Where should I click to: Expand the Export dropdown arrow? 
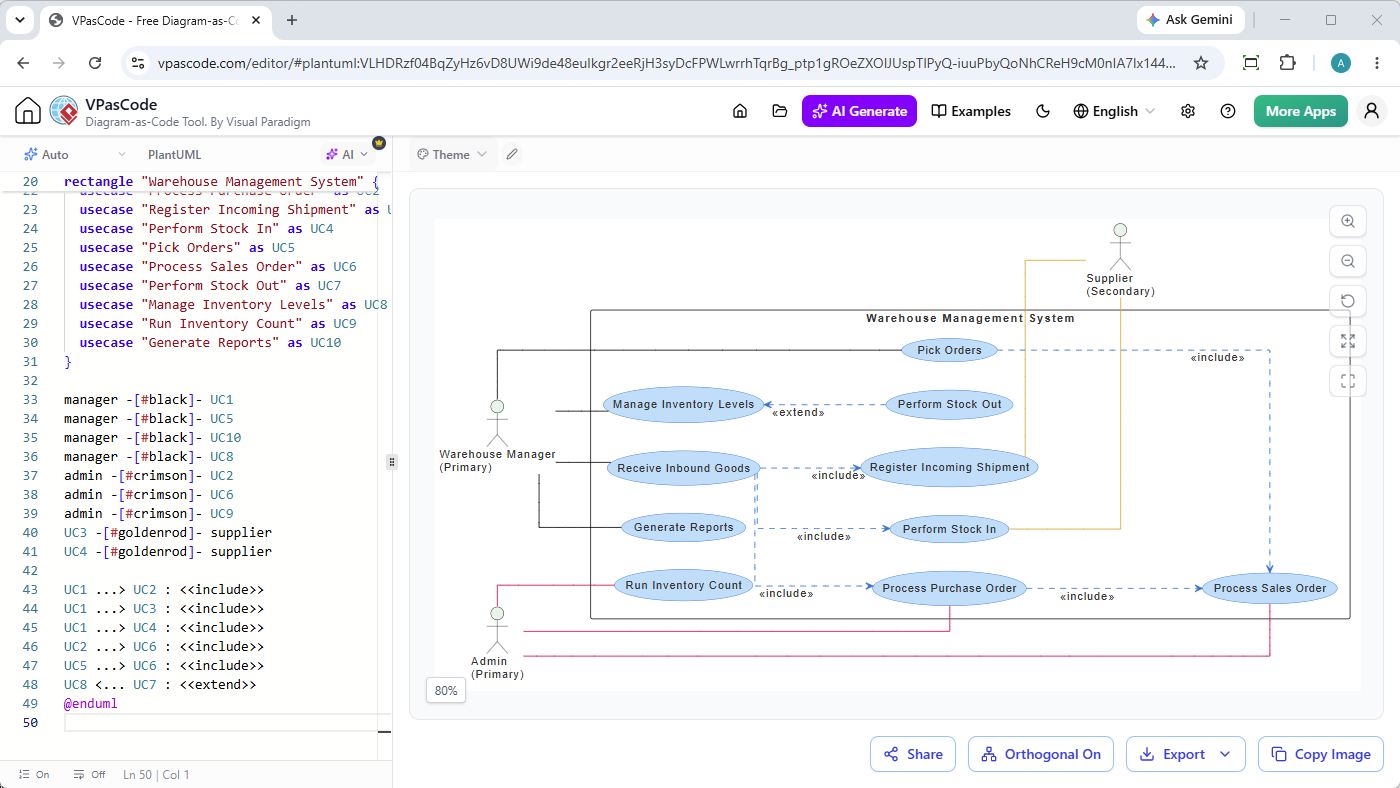coord(1225,754)
